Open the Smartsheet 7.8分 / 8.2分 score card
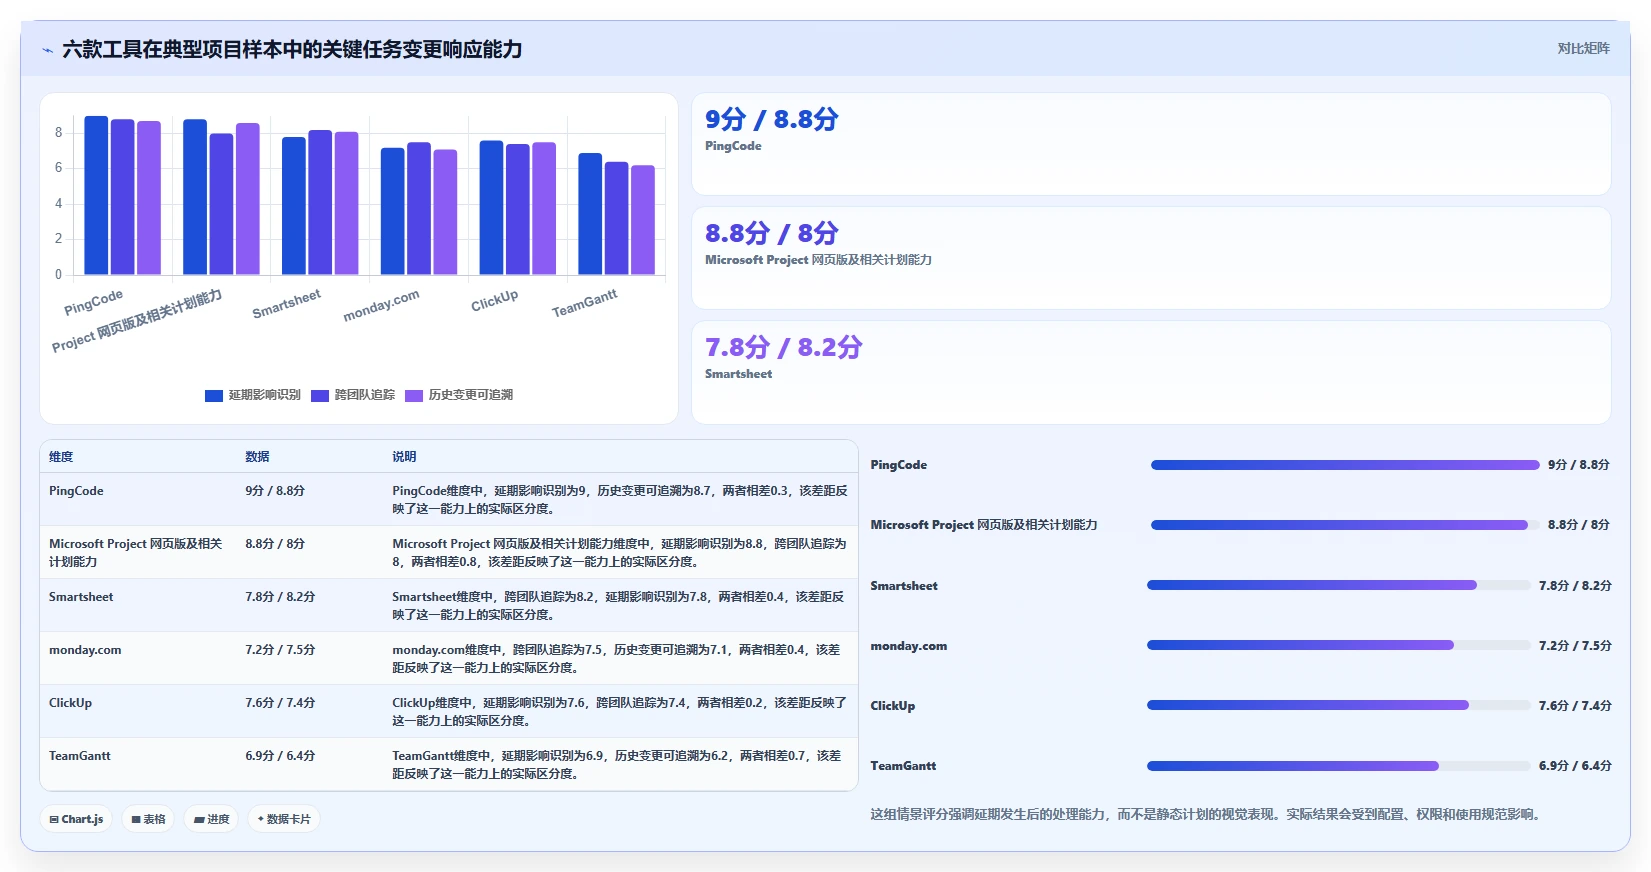 point(1151,372)
